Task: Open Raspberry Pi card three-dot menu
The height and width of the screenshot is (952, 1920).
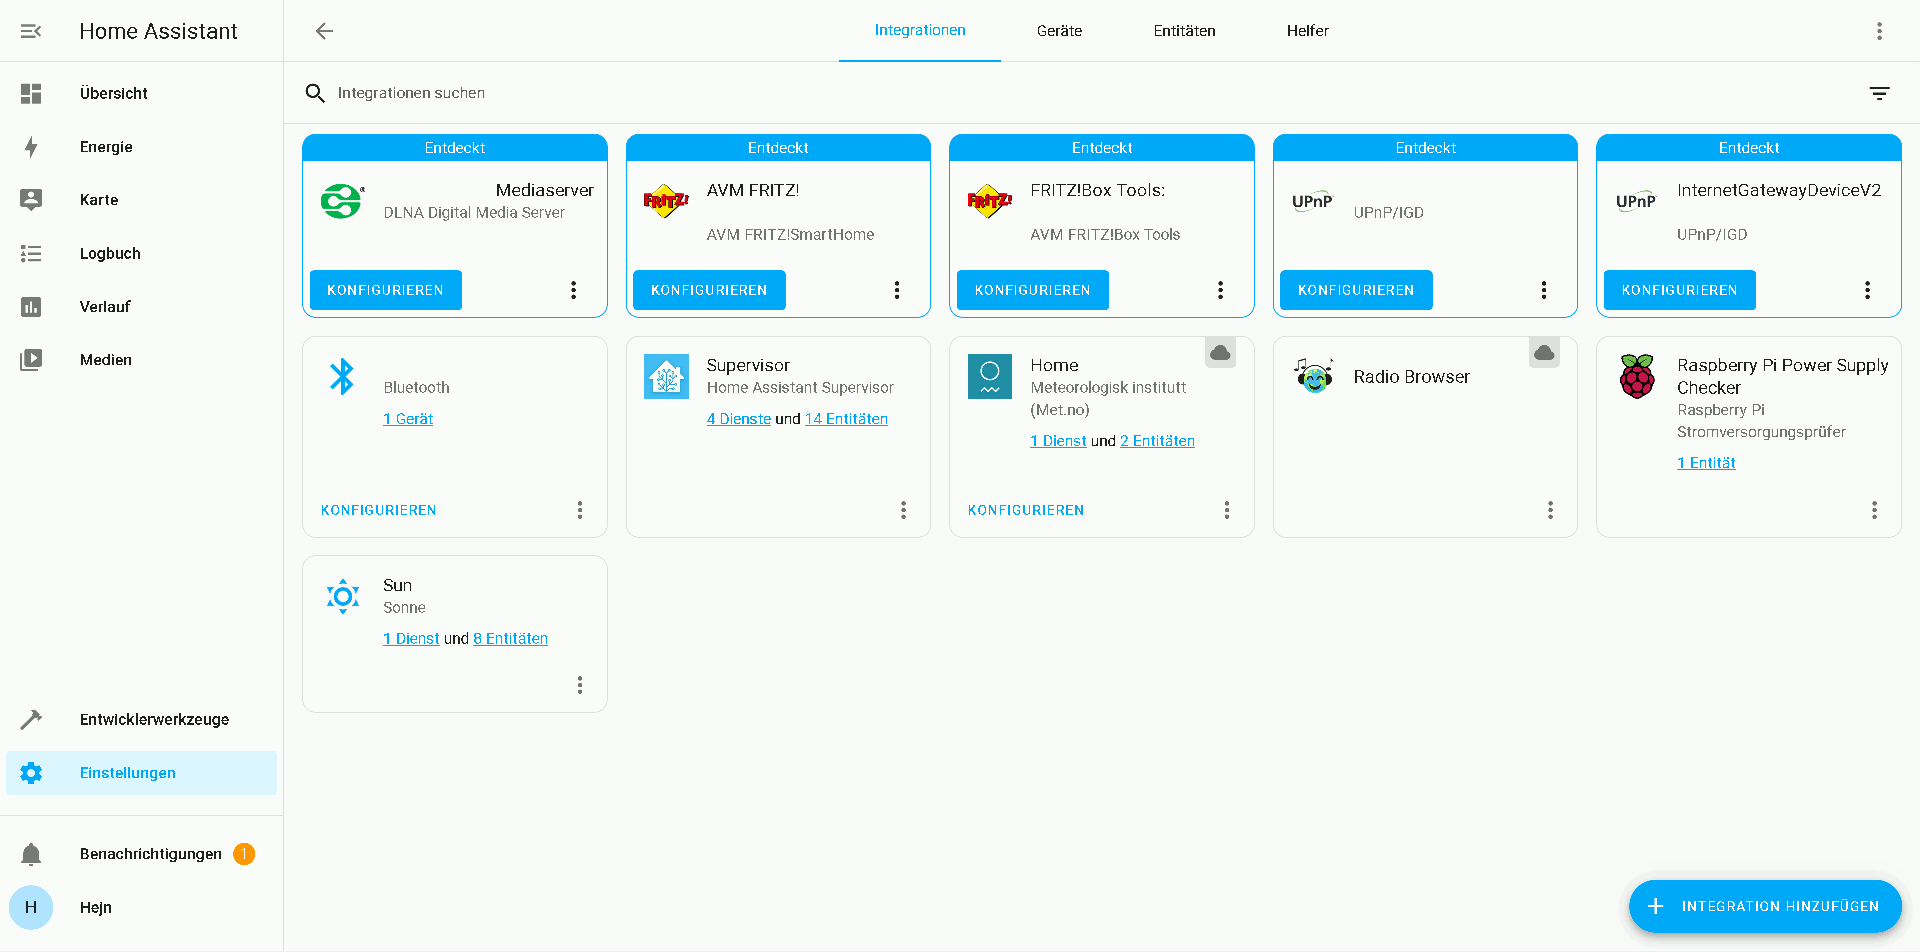Action: tap(1874, 510)
